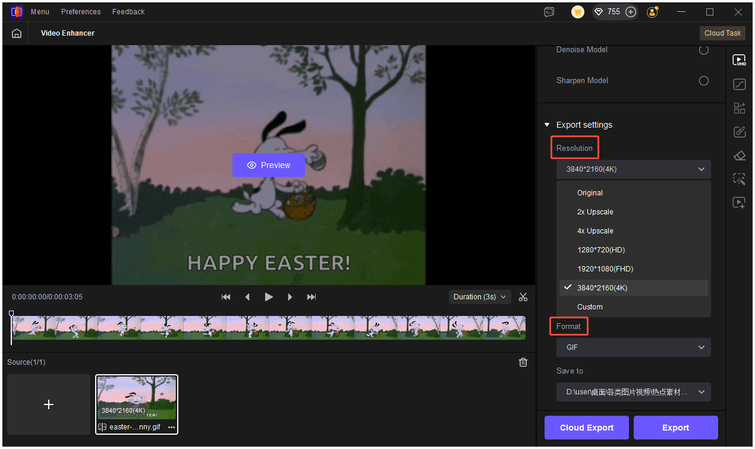755x449 pixels.
Task: Open the user account avatar icon
Action: pyautogui.click(x=652, y=12)
